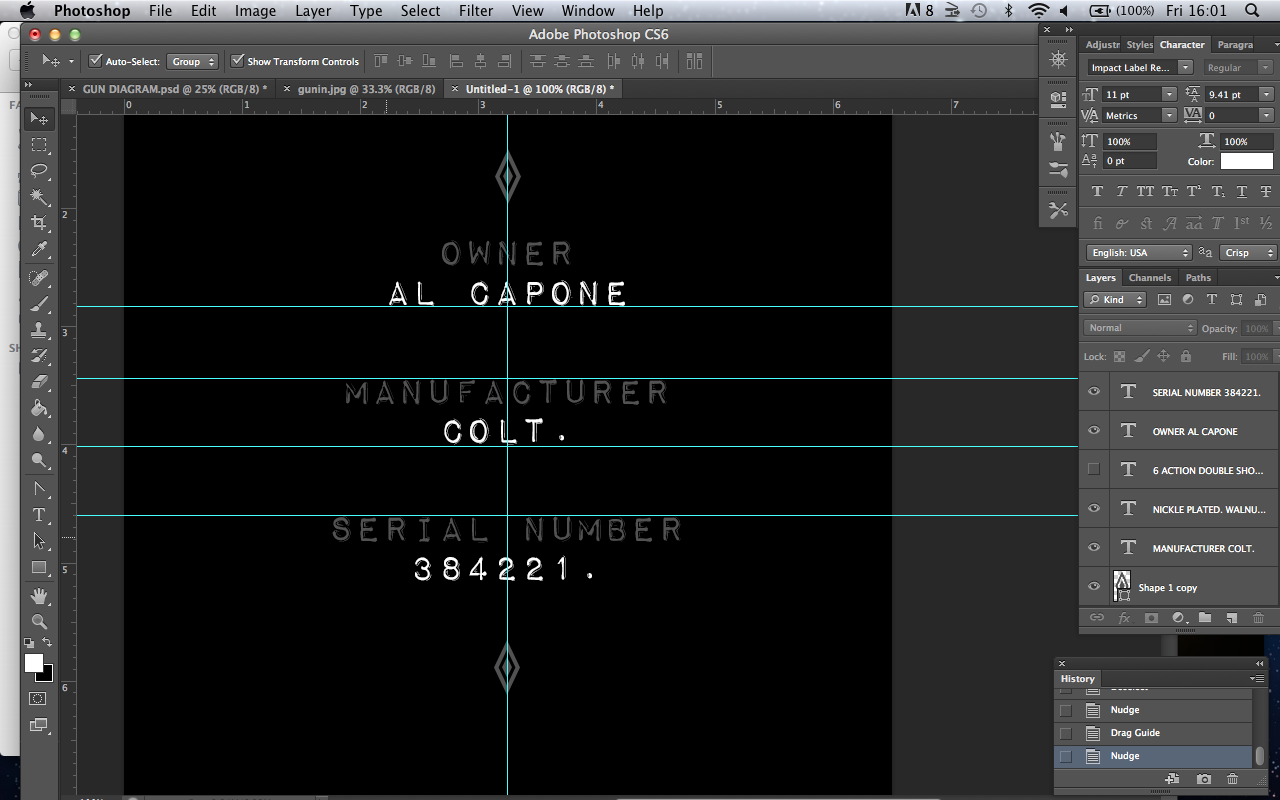
Task: Create a new layer in Layers panel
Action: (x=1232, y=618)
